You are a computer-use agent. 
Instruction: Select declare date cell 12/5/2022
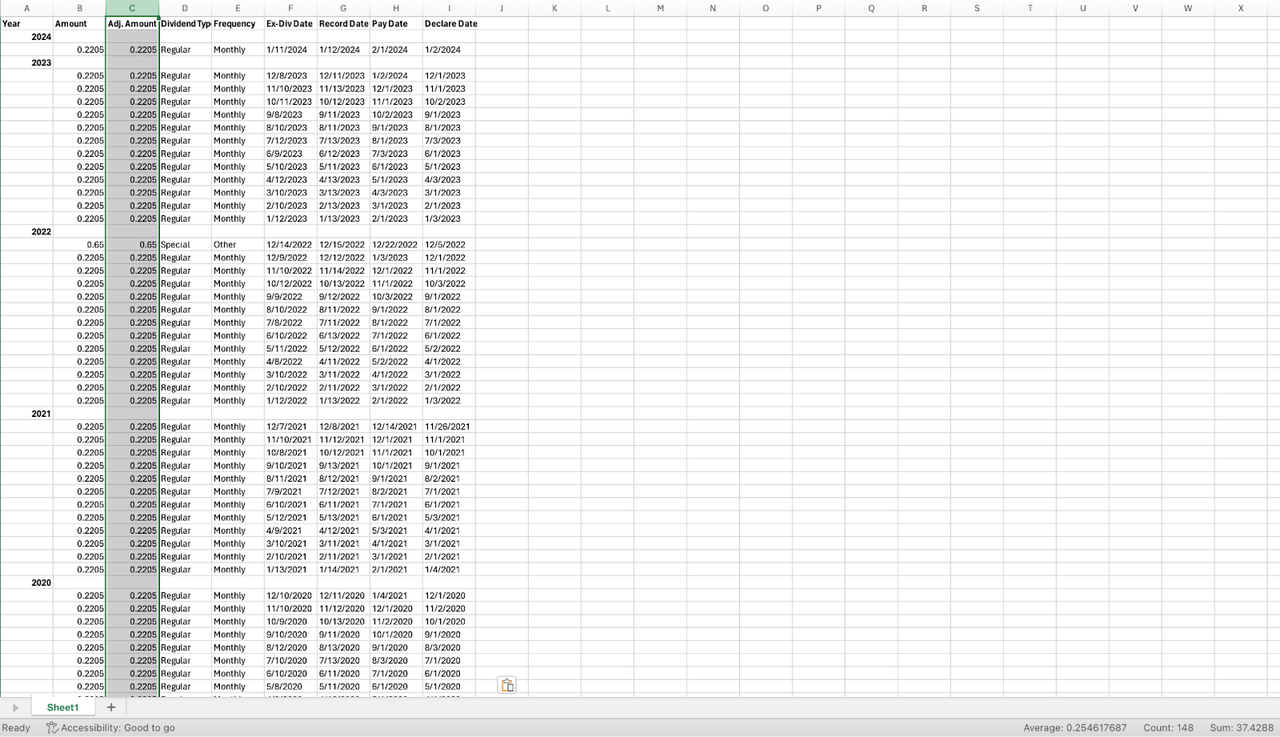tap(449, 245)
